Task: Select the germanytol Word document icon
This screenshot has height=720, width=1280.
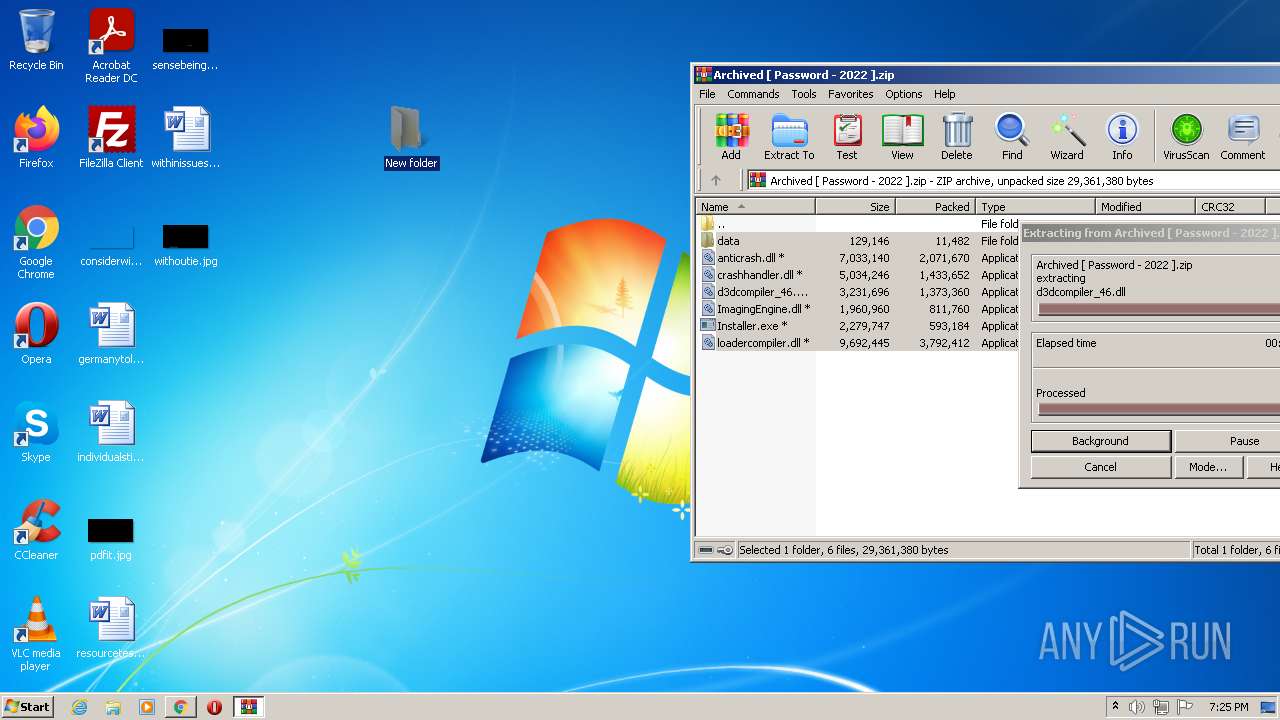Action: click(x=111, y=334)
